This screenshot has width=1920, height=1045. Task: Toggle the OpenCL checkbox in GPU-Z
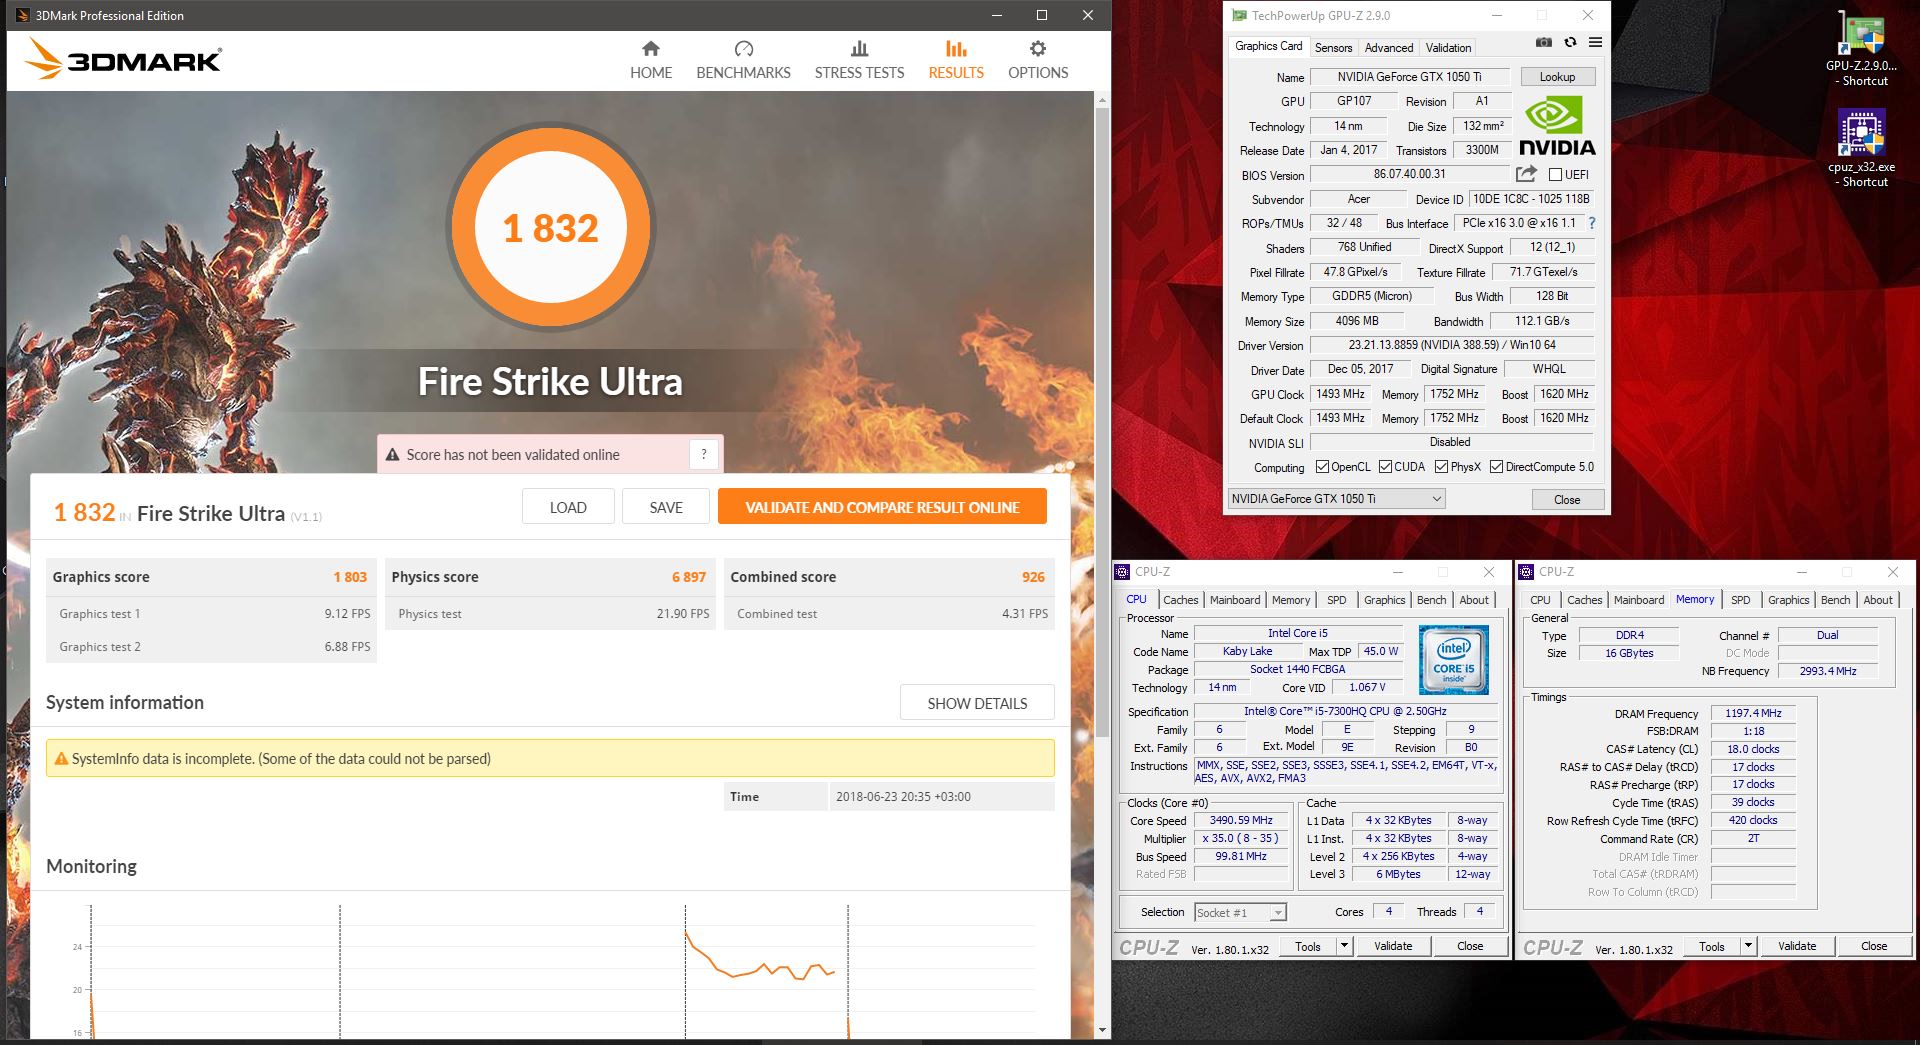[x=1322, y=467]
